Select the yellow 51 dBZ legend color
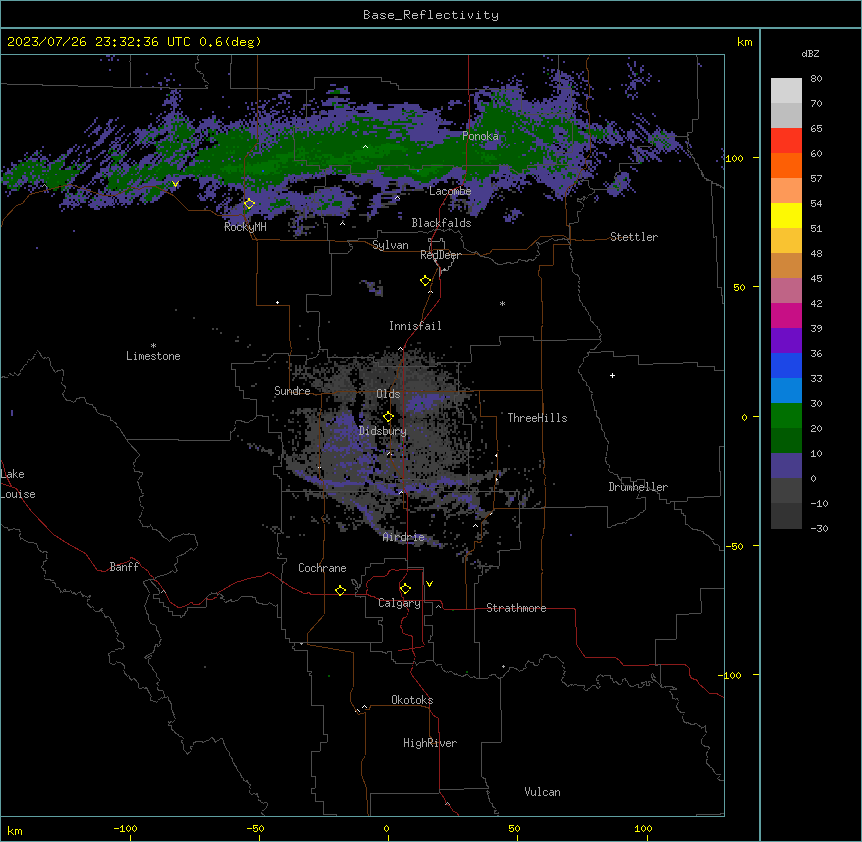 786,215
